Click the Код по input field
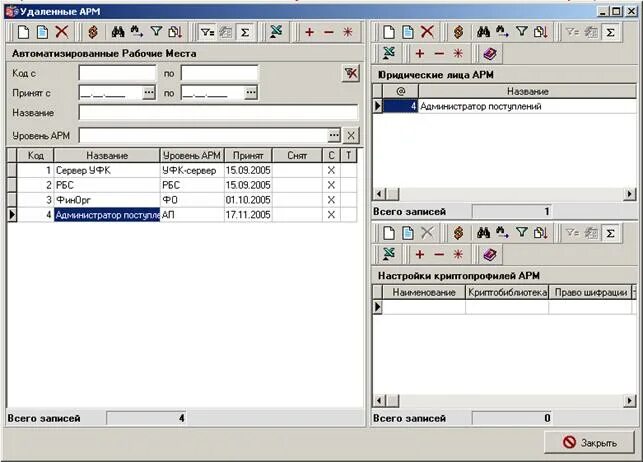 tap(219, 73)
